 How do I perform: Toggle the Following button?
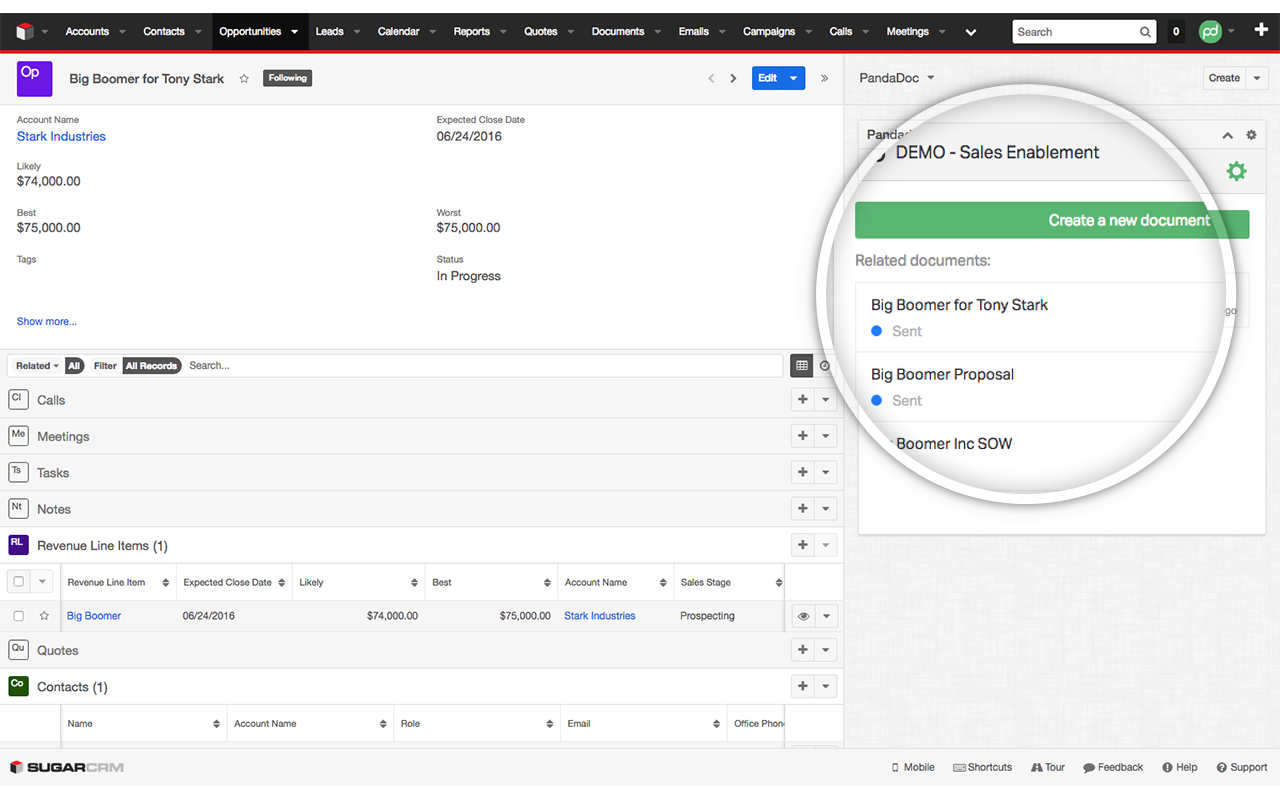[288, 78]
